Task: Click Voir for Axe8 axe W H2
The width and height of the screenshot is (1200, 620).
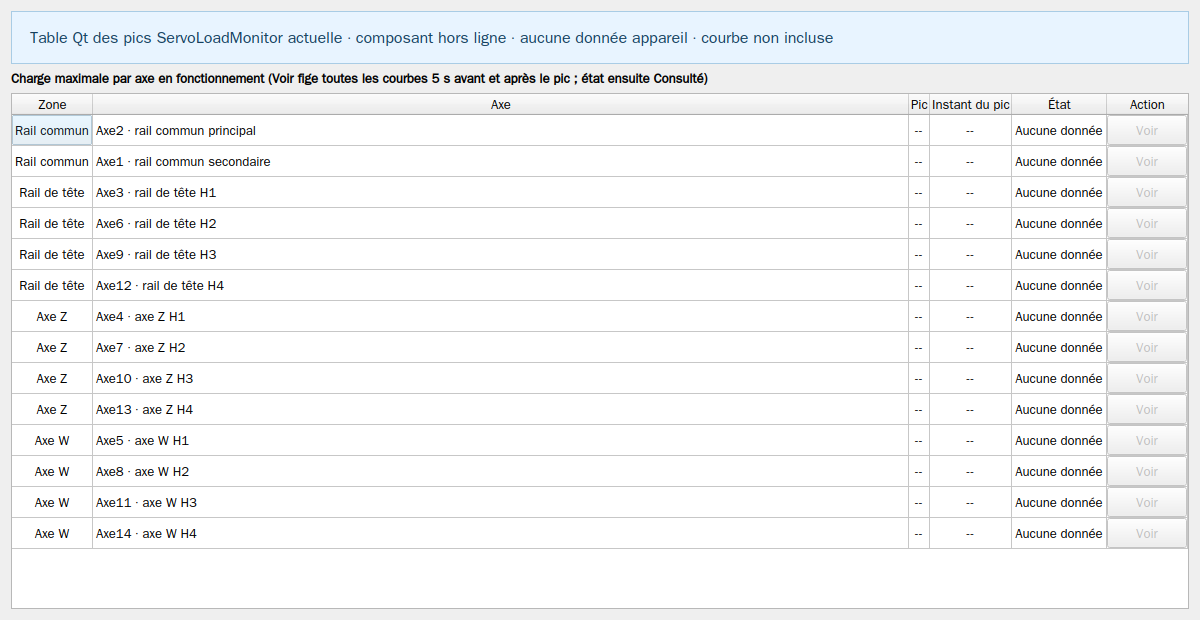Action: click(1147, 472)
